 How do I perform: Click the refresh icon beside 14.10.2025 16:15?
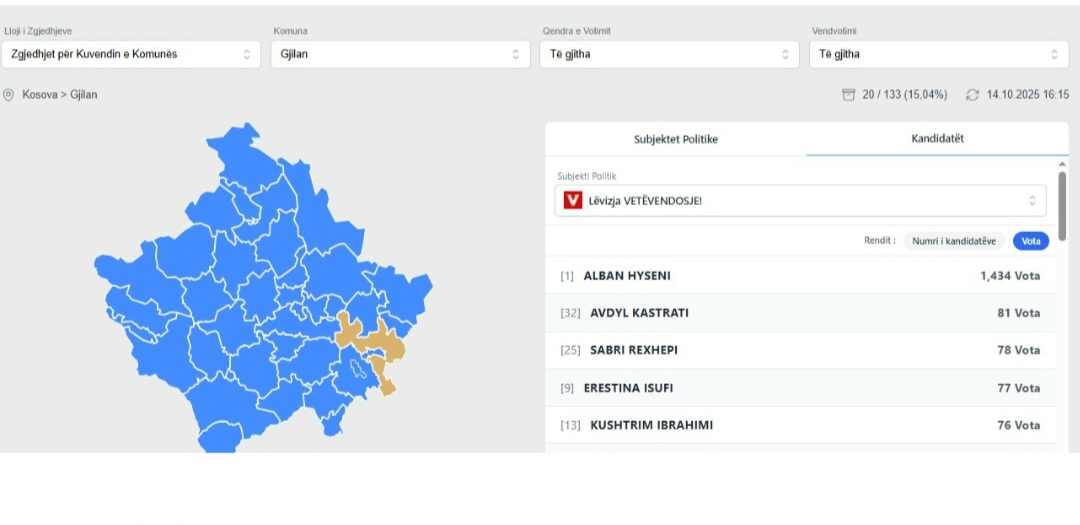(x=972, y=95)
